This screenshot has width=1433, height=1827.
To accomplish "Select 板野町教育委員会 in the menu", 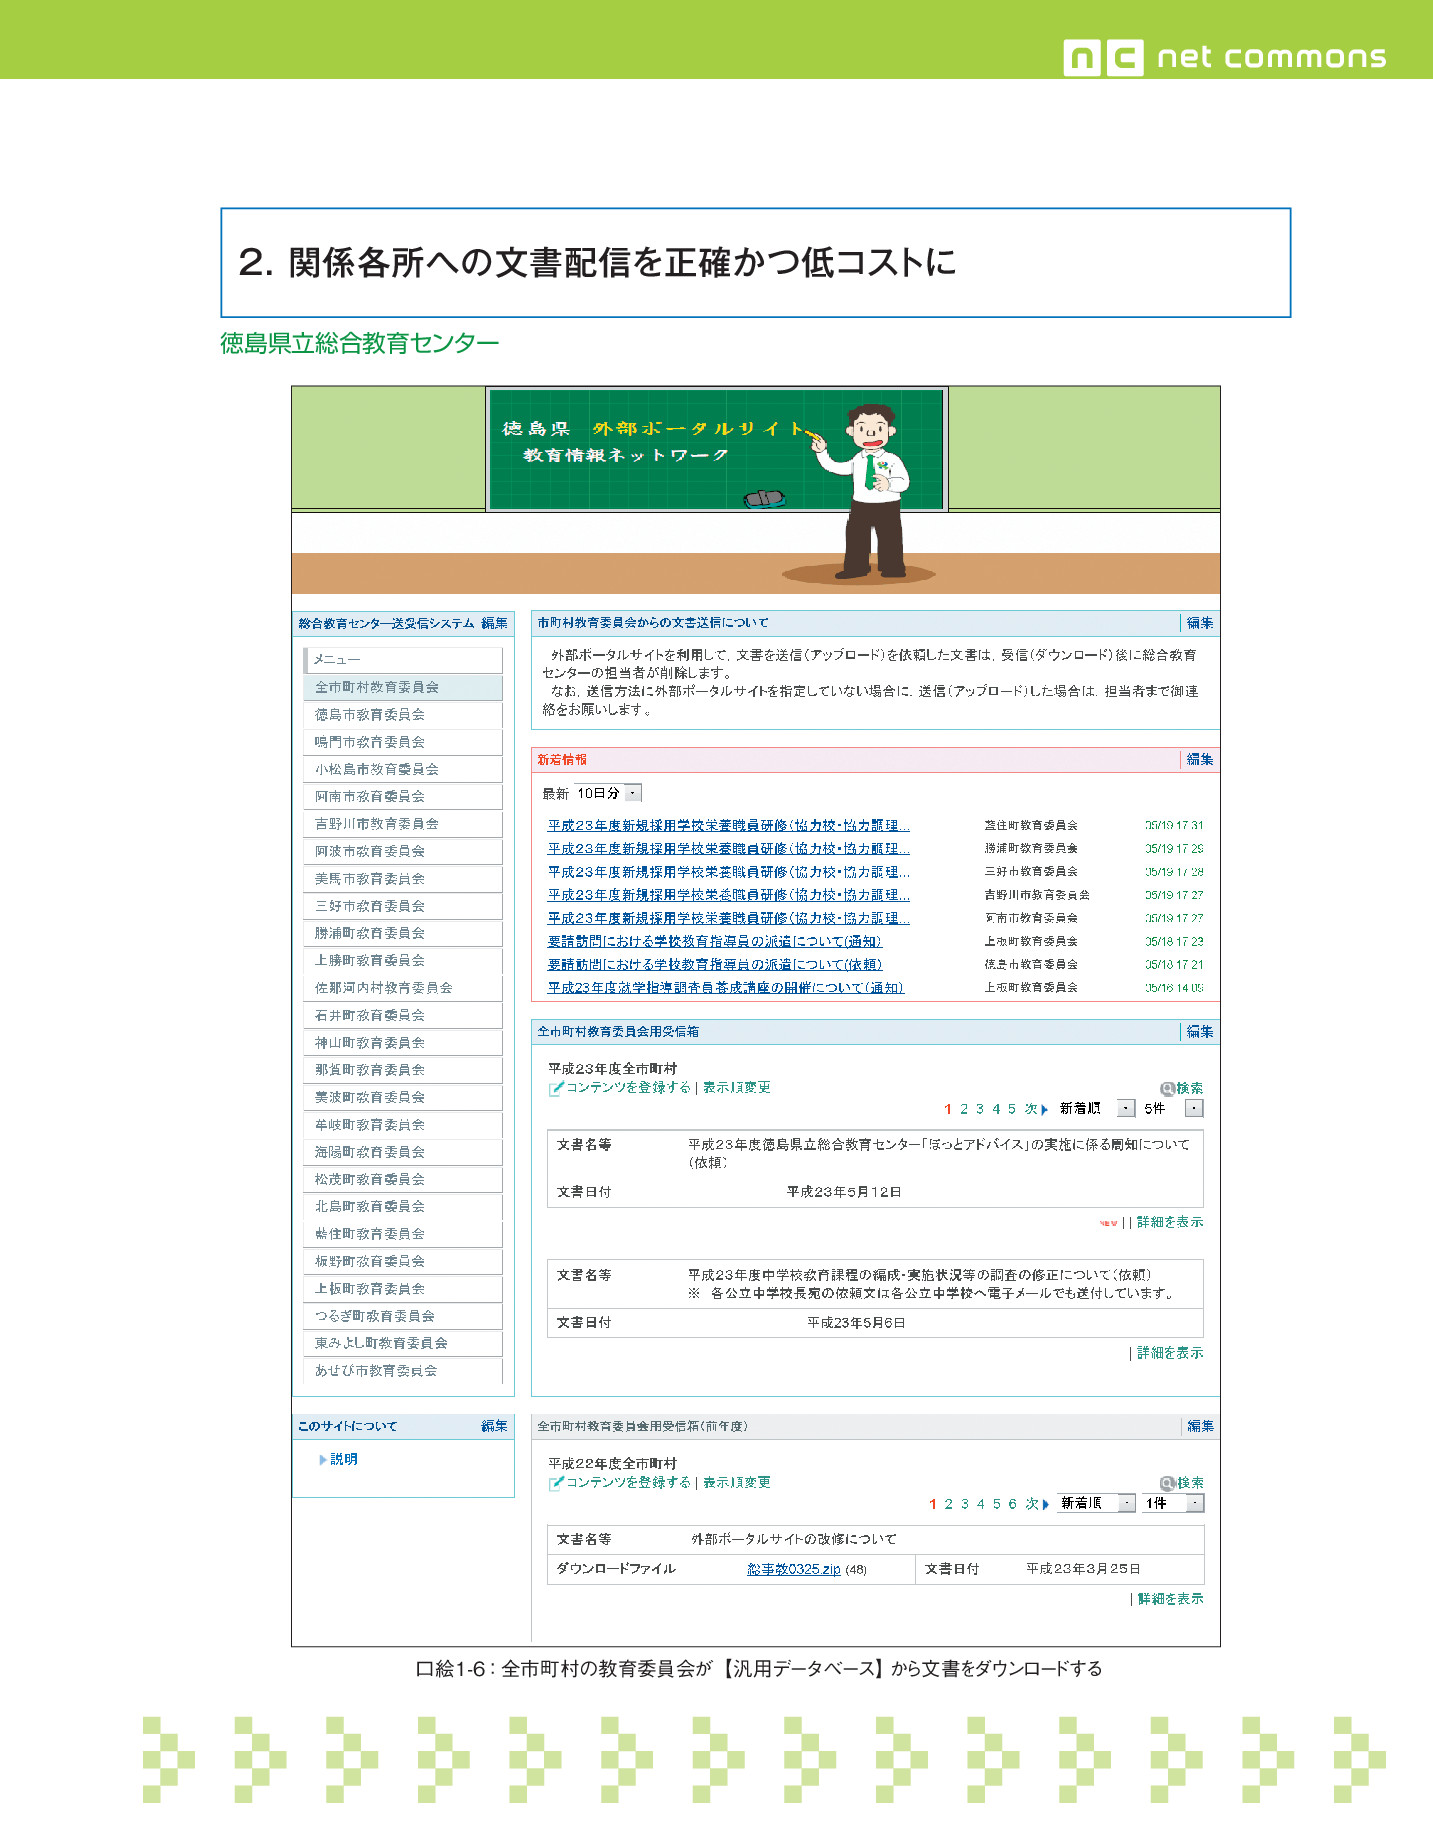I will pyautogui.click(x=403, y=1262).
